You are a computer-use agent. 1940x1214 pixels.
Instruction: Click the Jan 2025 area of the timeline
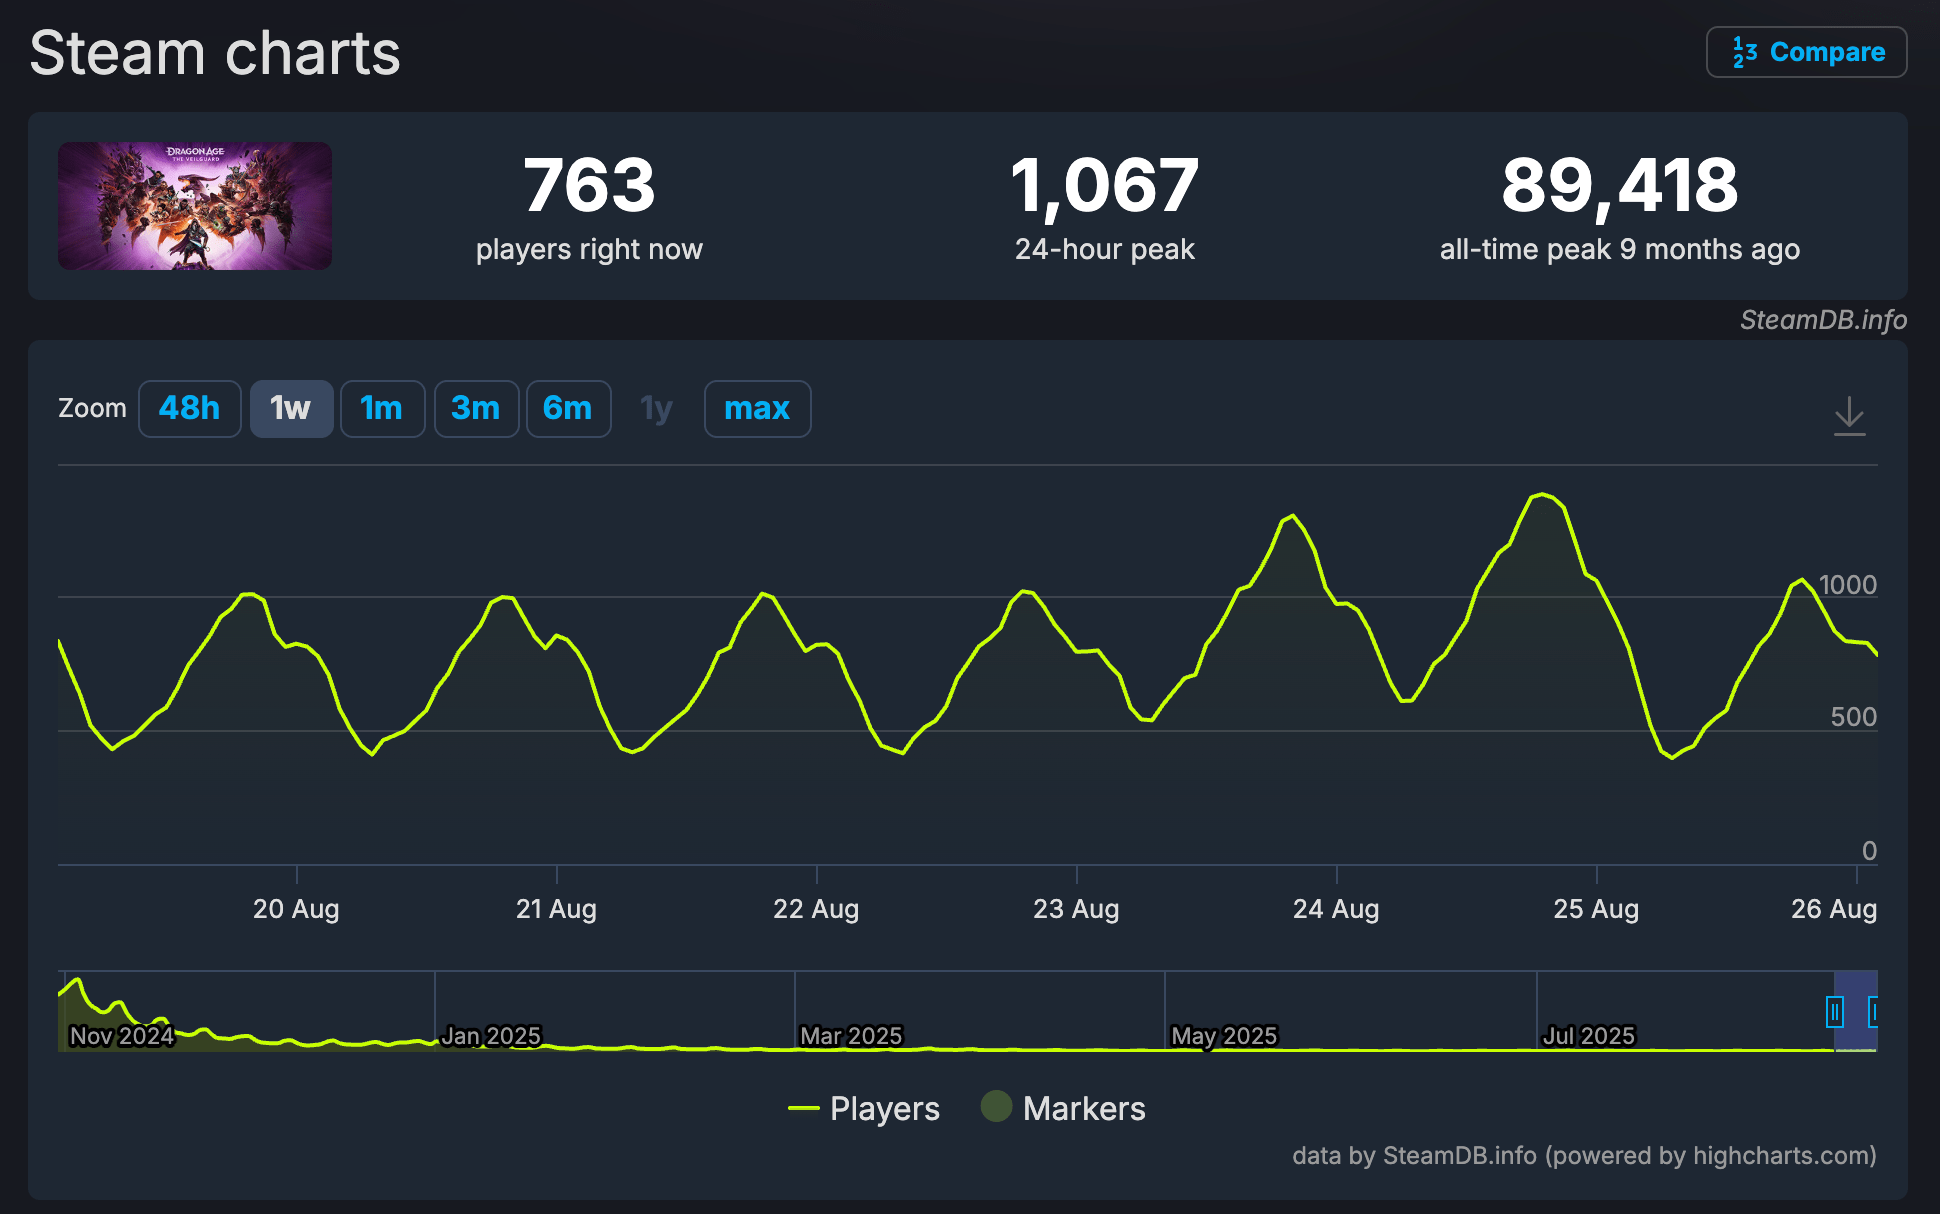(x=492, y=1035)
